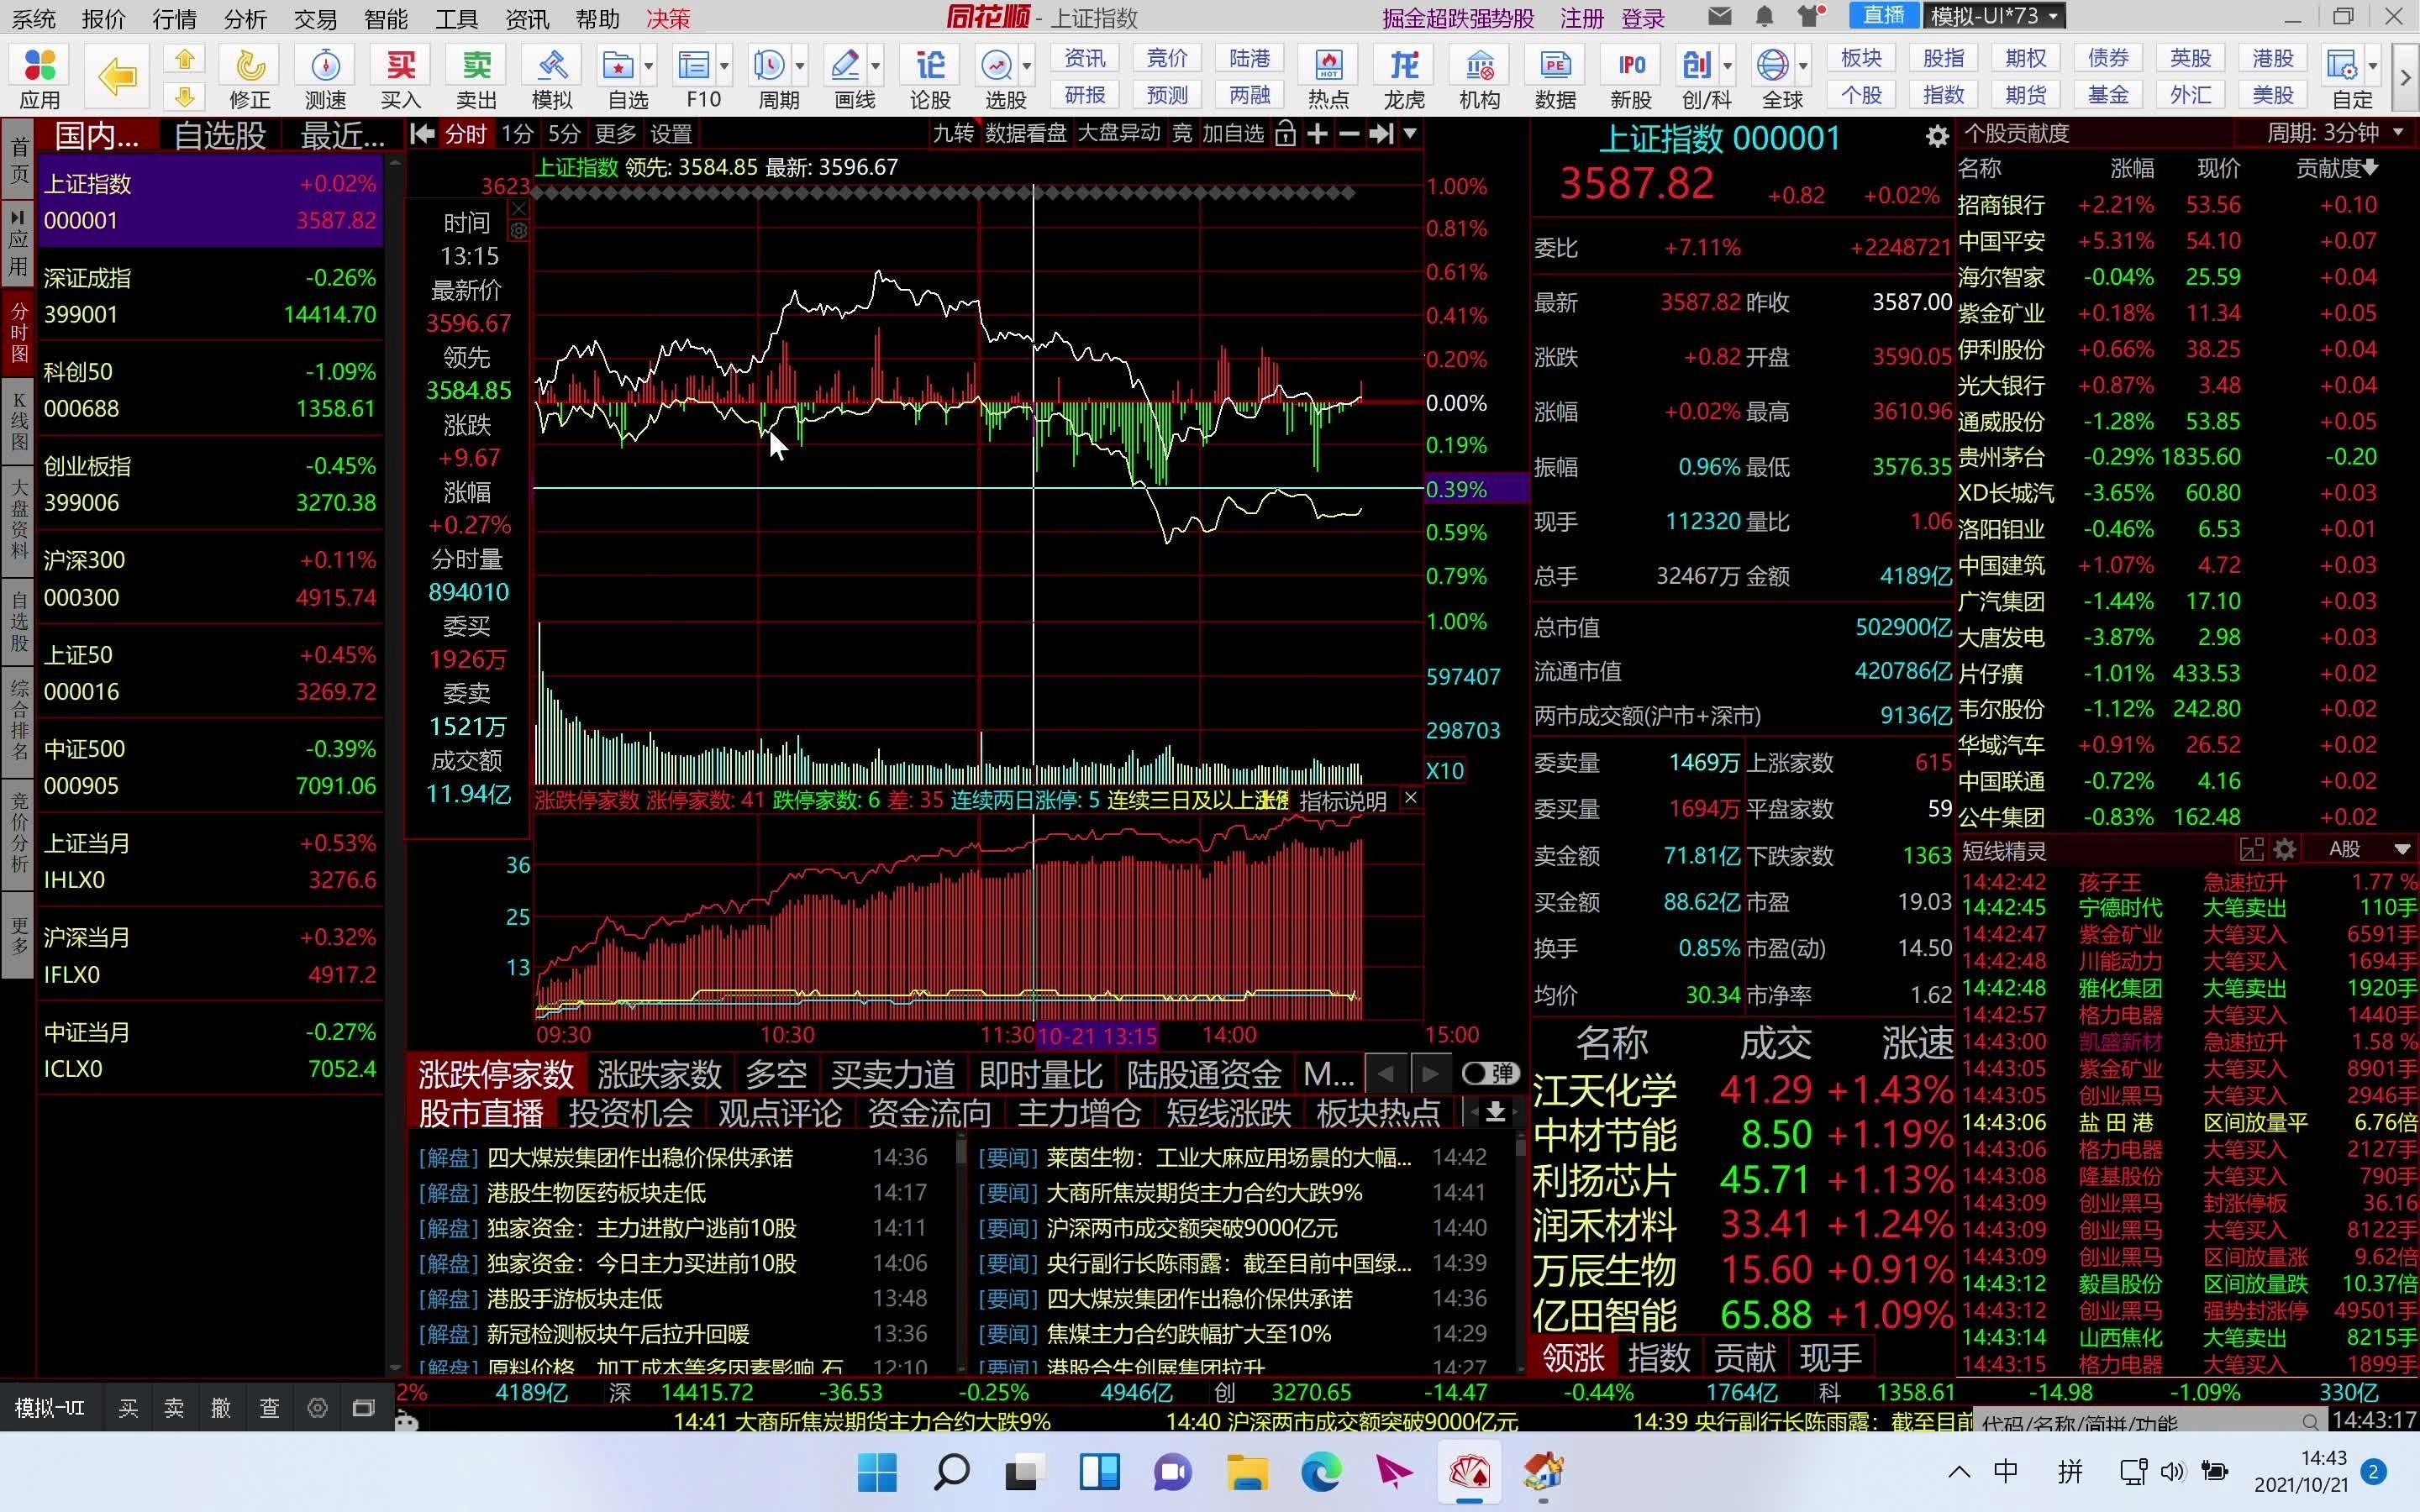Click the minus zoom-out icon in chart toolbar

(x=1349, y=134)
